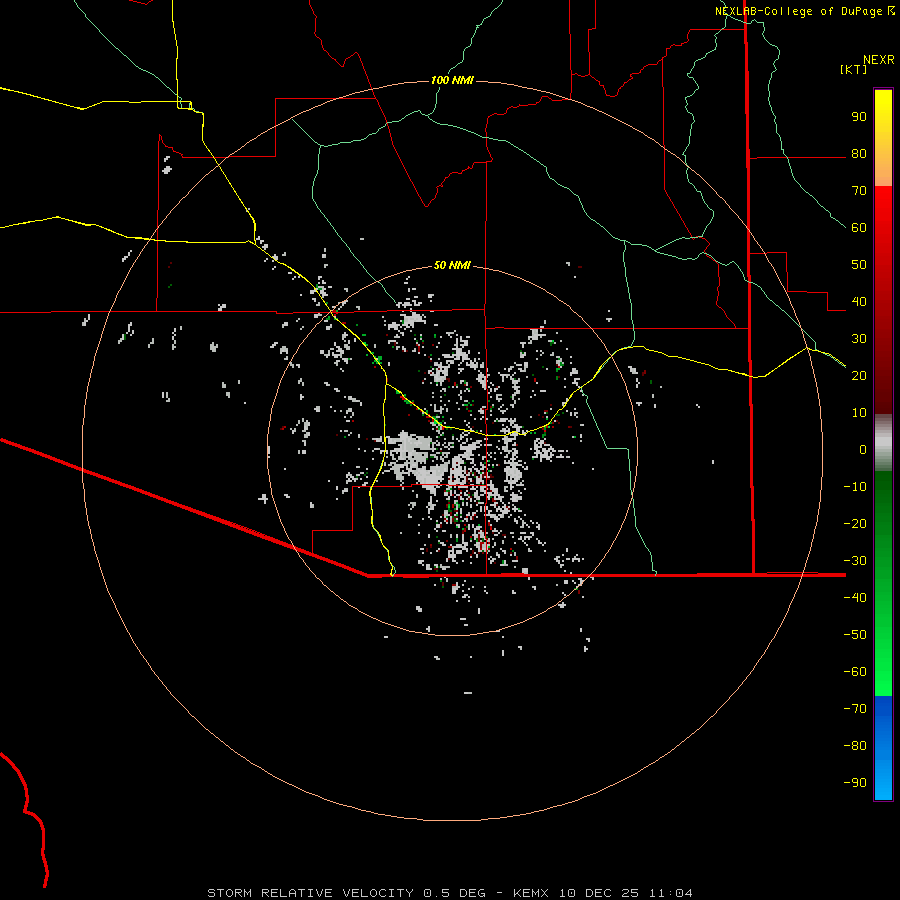
Task: Click the -20 value on velocity scale
Action: point(855,524)
